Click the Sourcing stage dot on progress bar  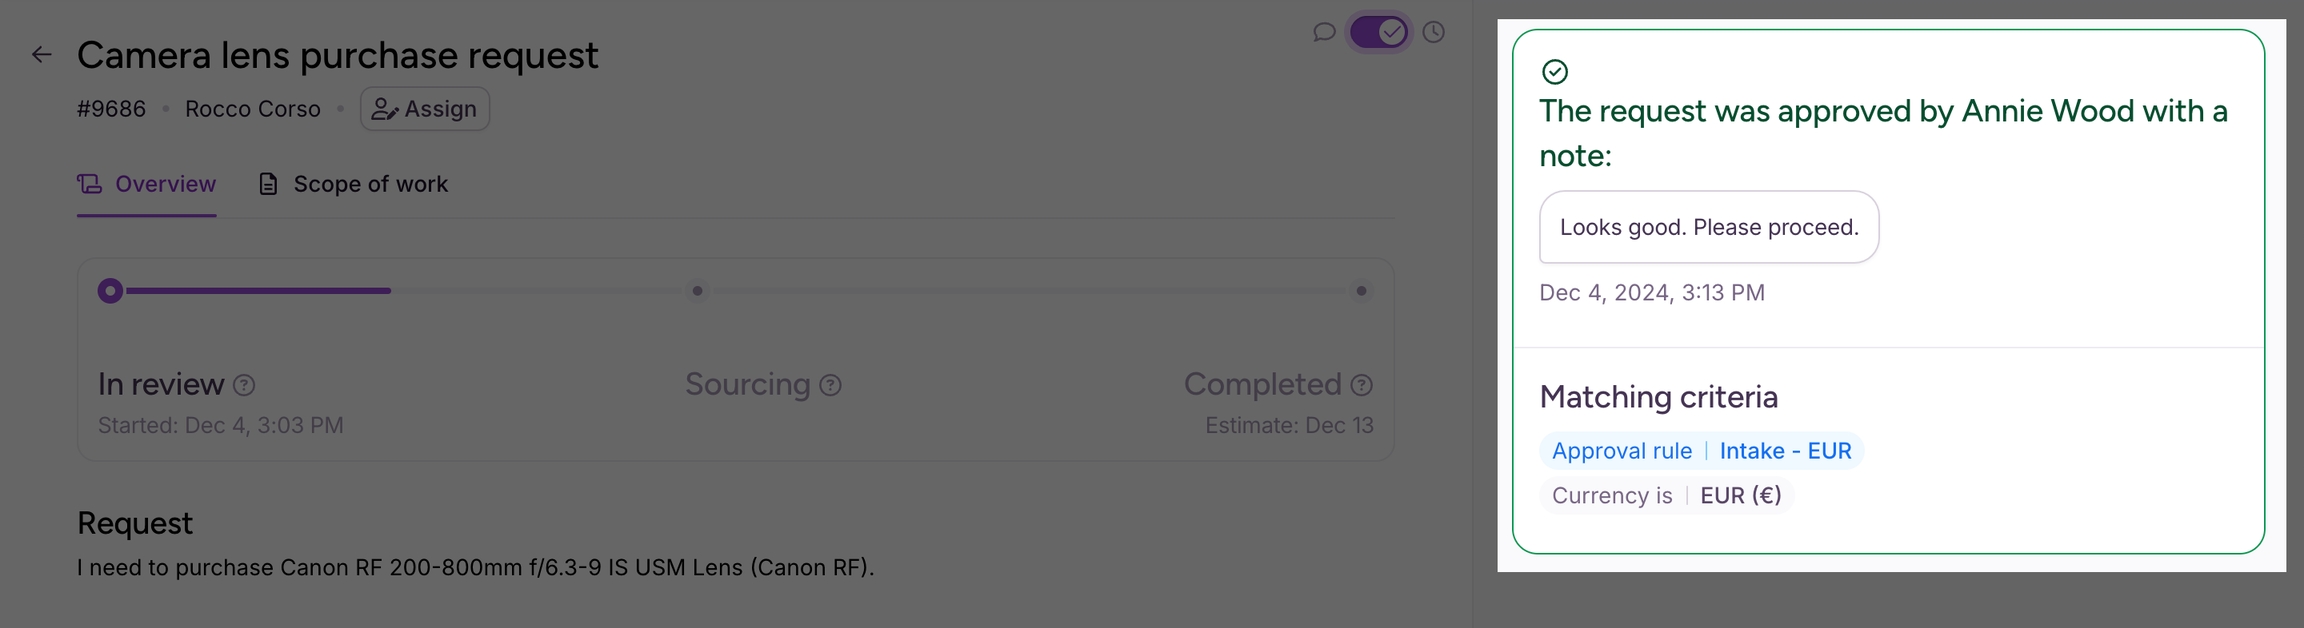click(698, 291)
